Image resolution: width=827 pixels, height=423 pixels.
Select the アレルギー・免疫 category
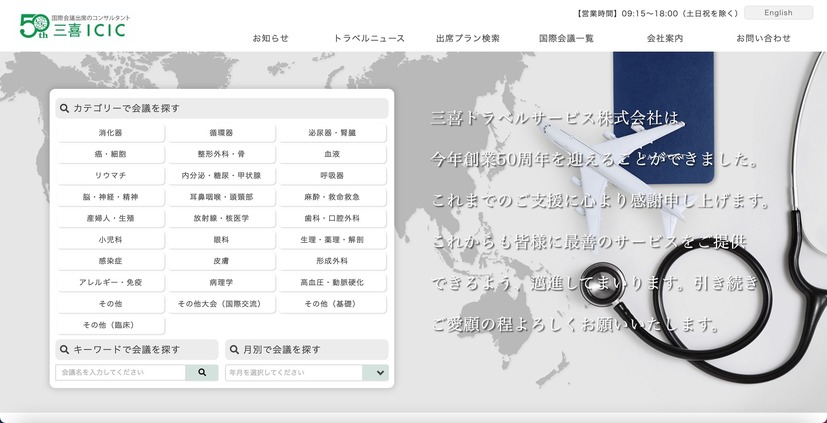111,283
